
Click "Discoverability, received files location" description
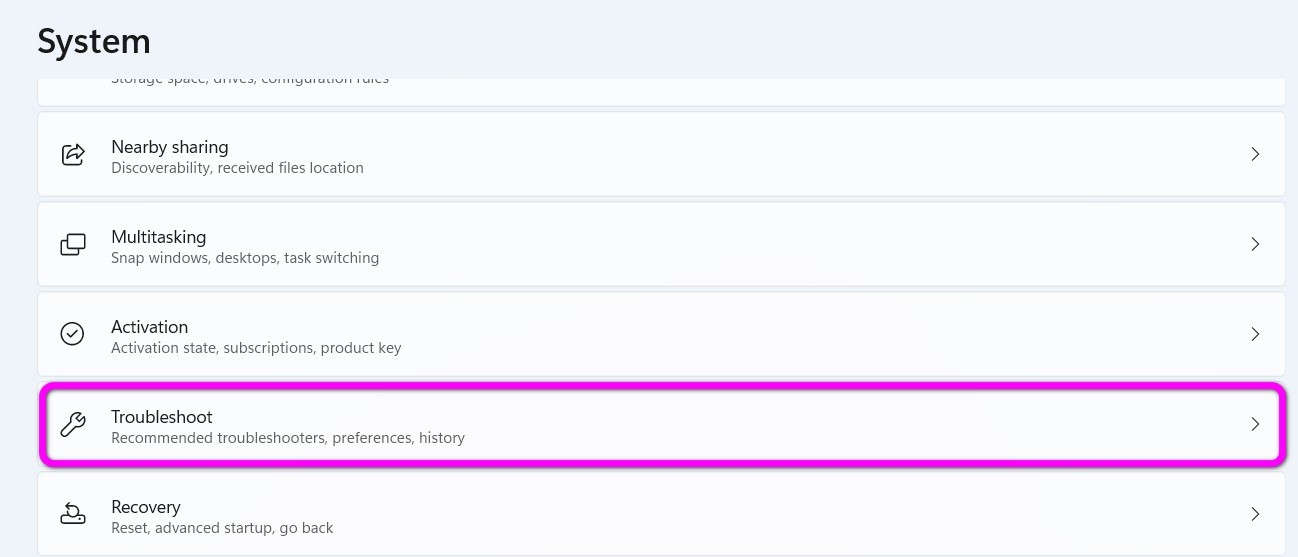[237, 168]
